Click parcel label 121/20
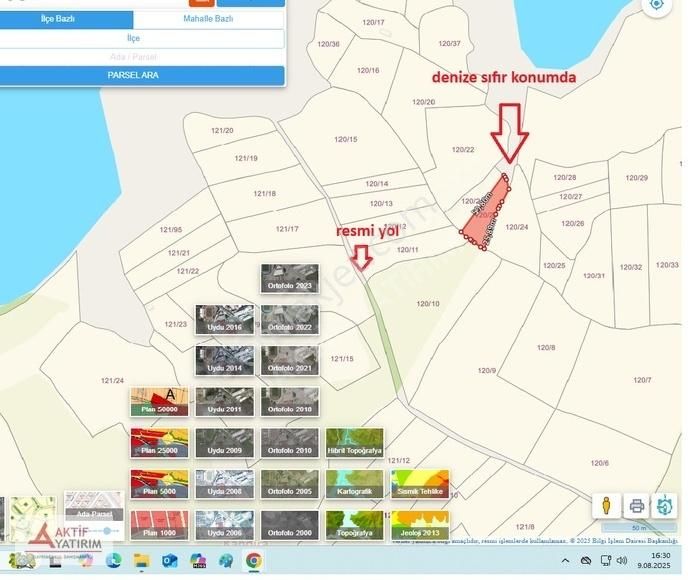 (222, 130)
